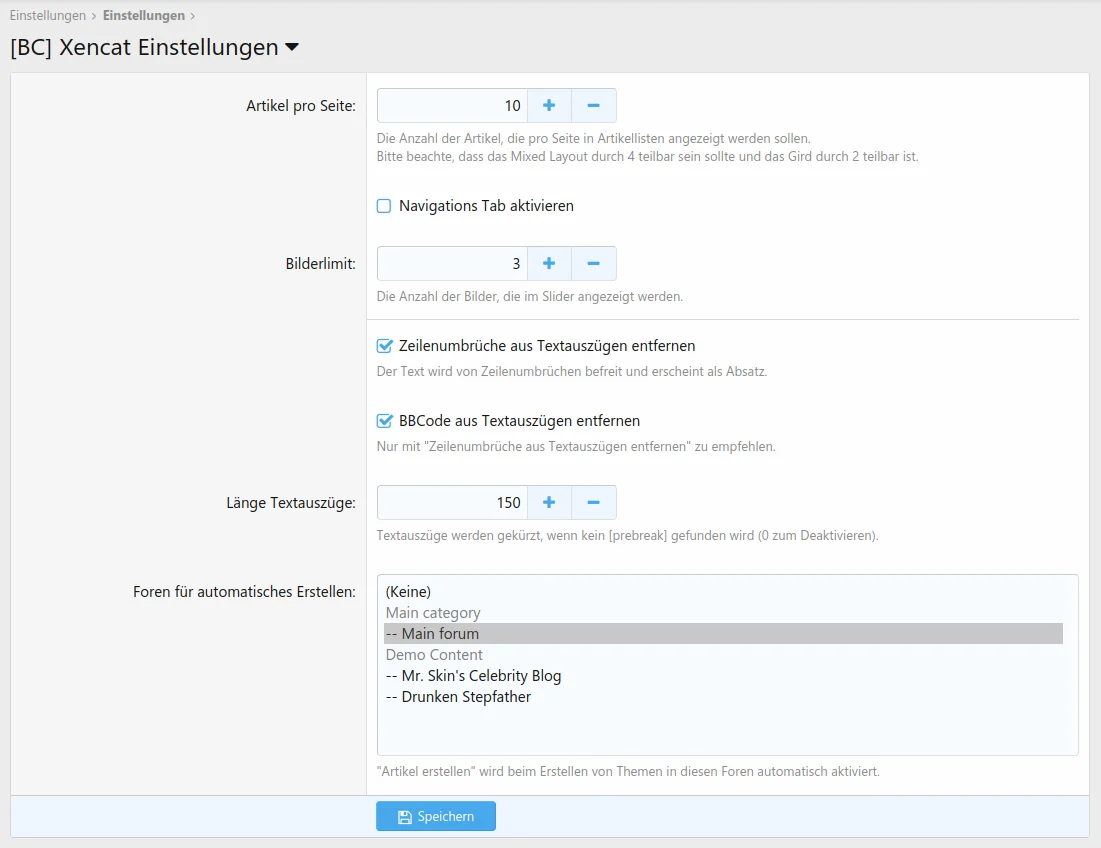This screenshot has width=1101, height=848.
Task: Click first Einstellungen breadcrumb link
Action: pyautogui.click(x=47, y=16)
